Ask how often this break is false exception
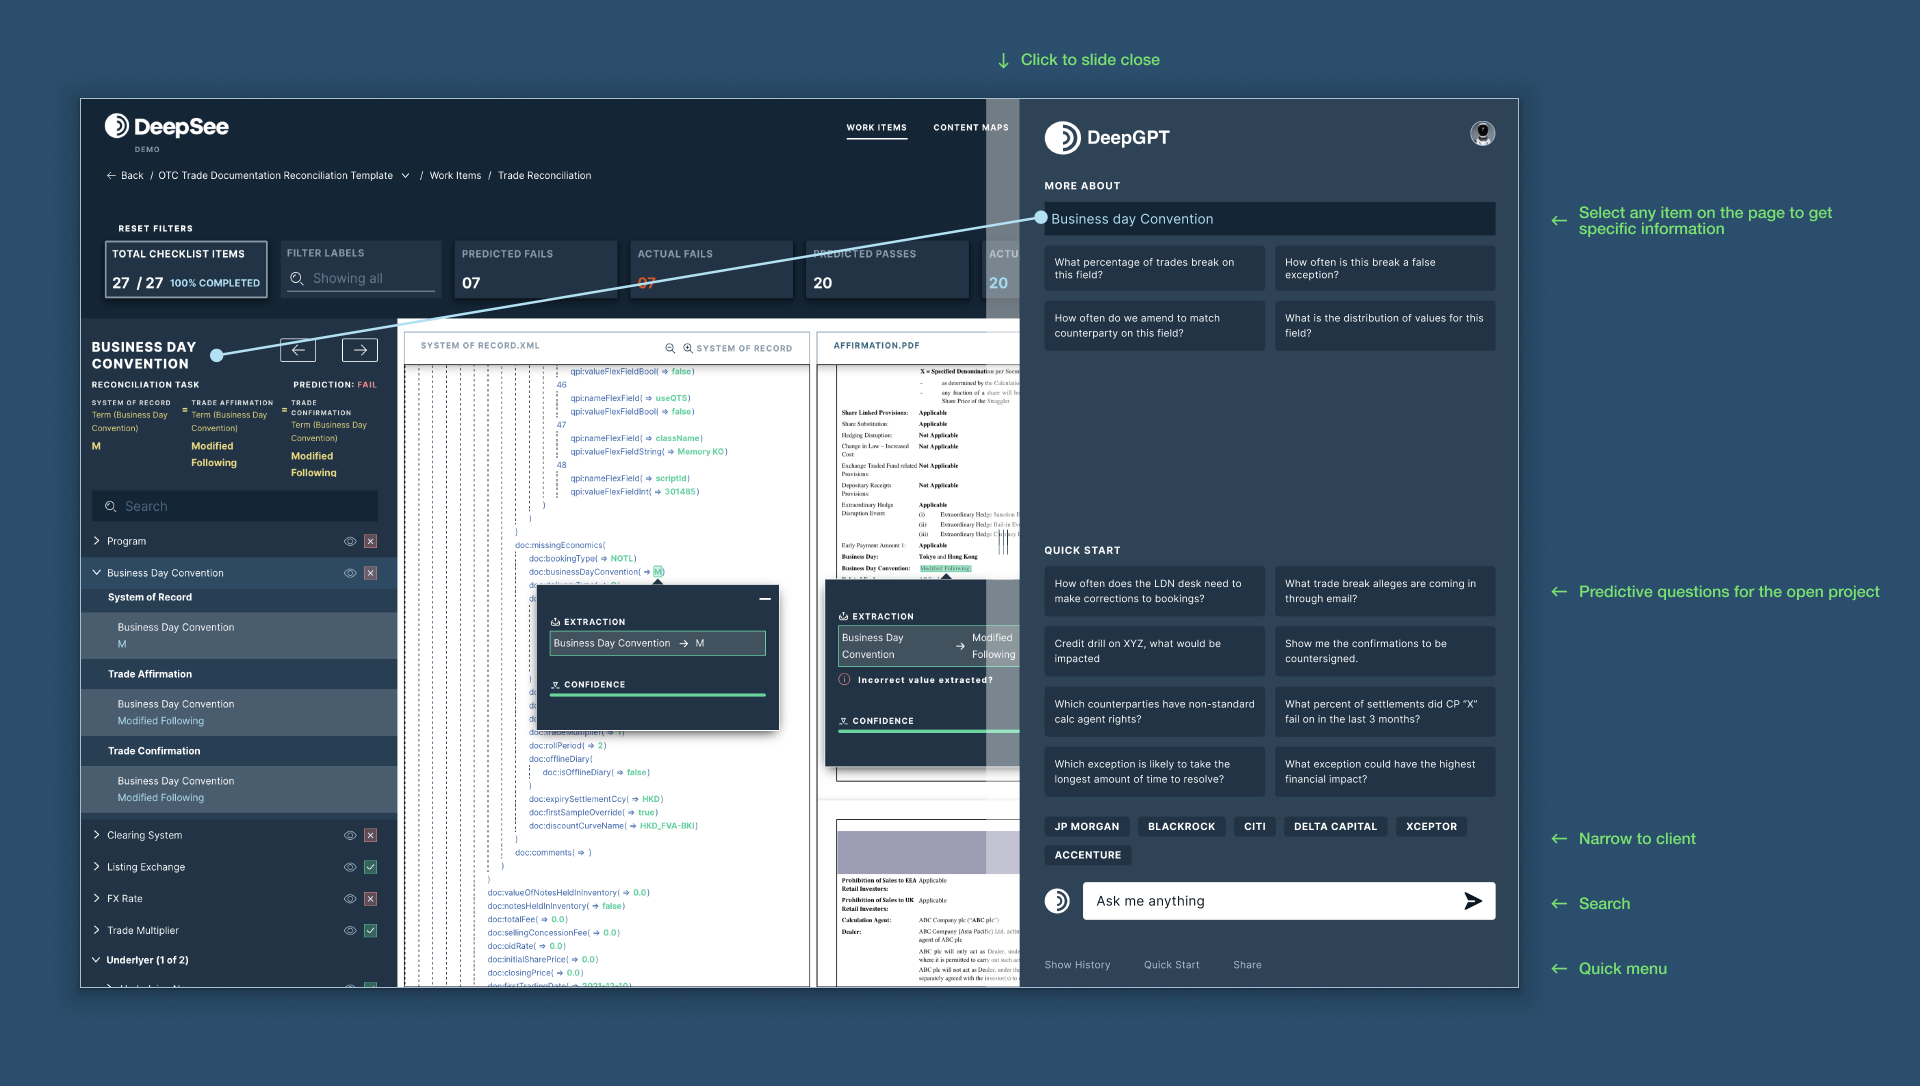 [1385, 269]
